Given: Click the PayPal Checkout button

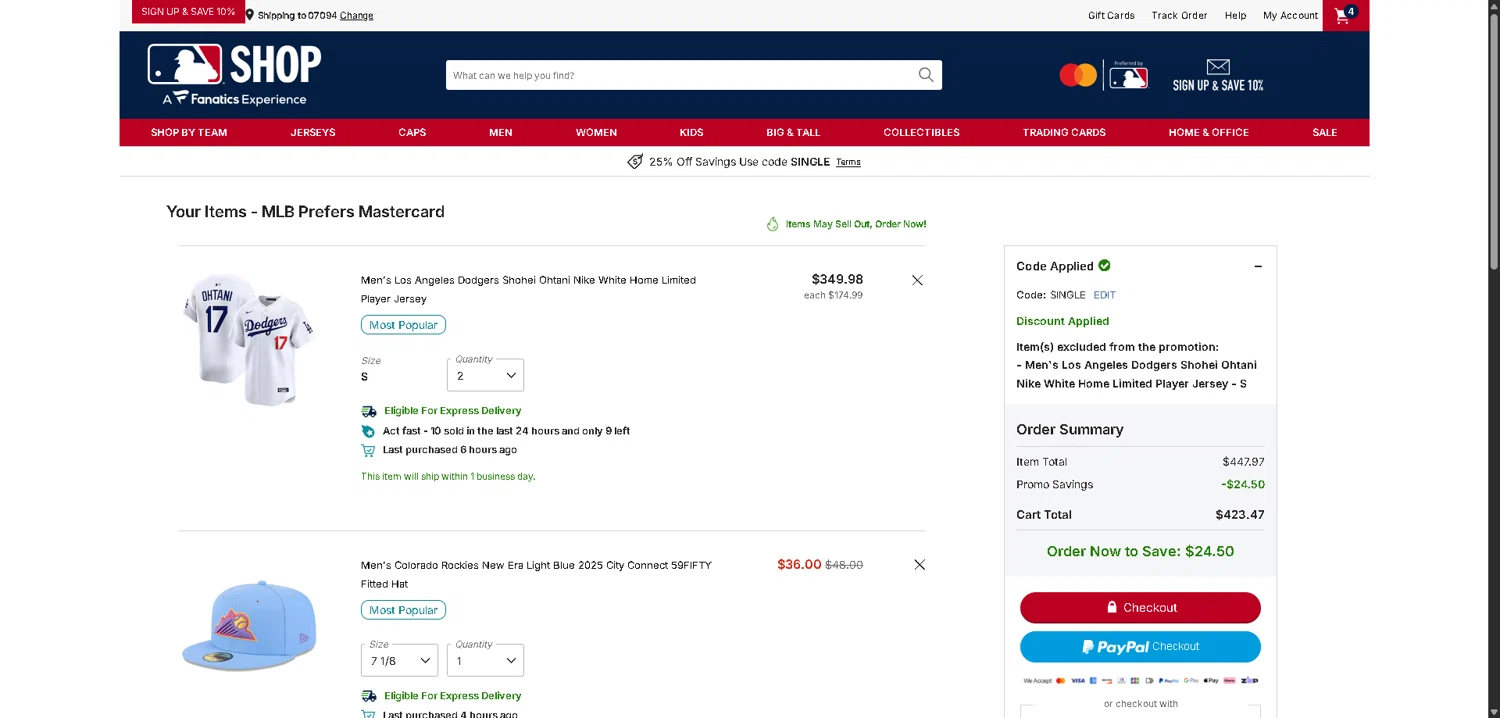Looking at the screenshot, I should (1140, 646).
